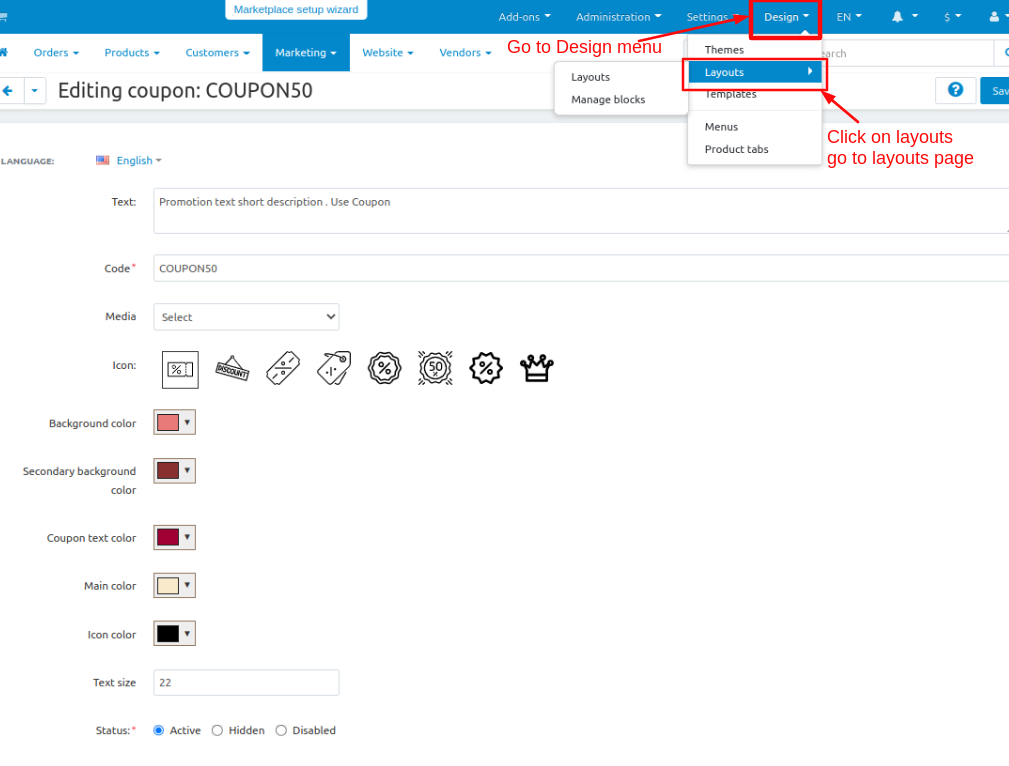The width and height of the screenshot is (1009, 766).
Task: Click Product tabs in Design menu
Action: click(x=736, y=149)
